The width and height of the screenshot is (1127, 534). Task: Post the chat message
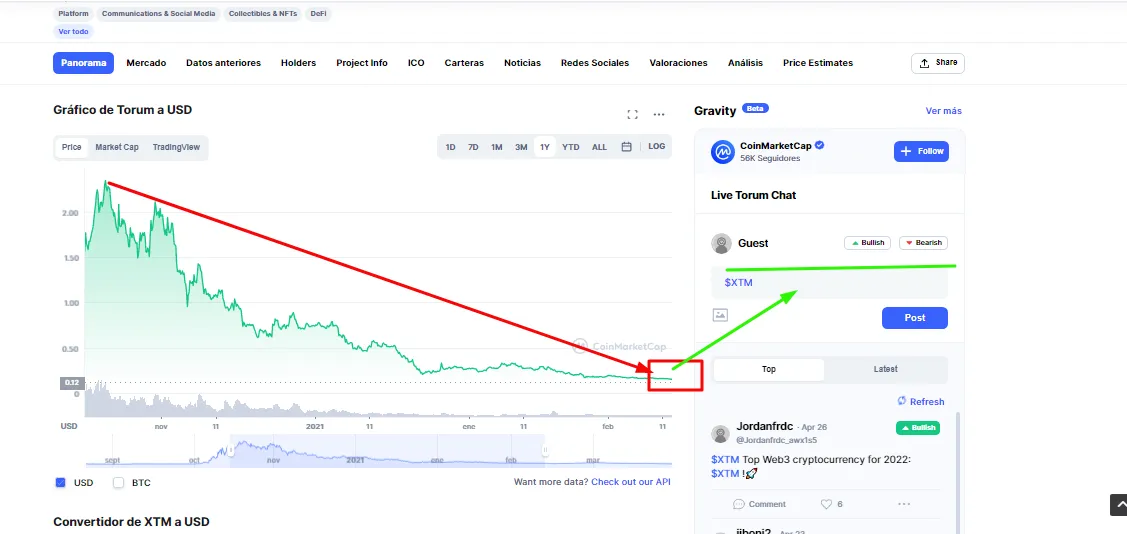(915, 318)
